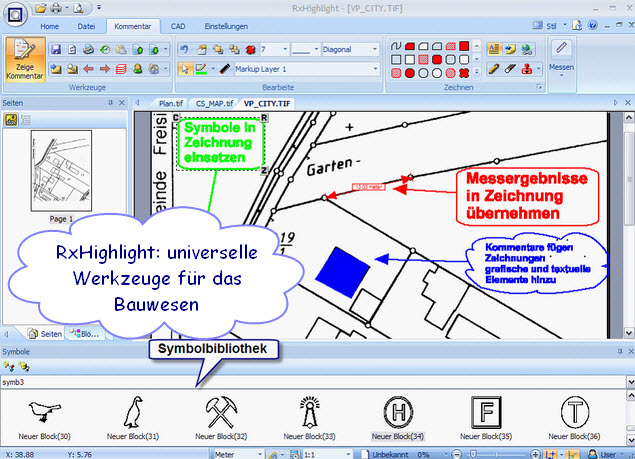Open the Messen measurement tool
This screenshot has height=459, width=635.
click(x=562, y=59)
